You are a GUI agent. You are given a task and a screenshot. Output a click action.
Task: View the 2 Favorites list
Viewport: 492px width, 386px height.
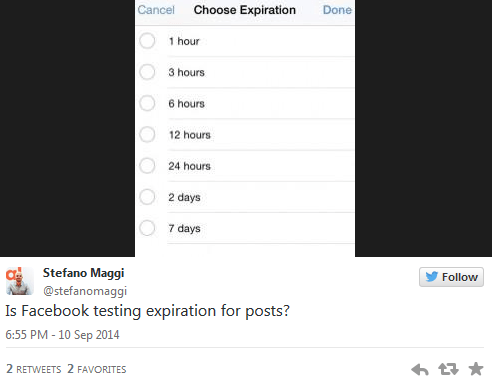pos(97,369)
